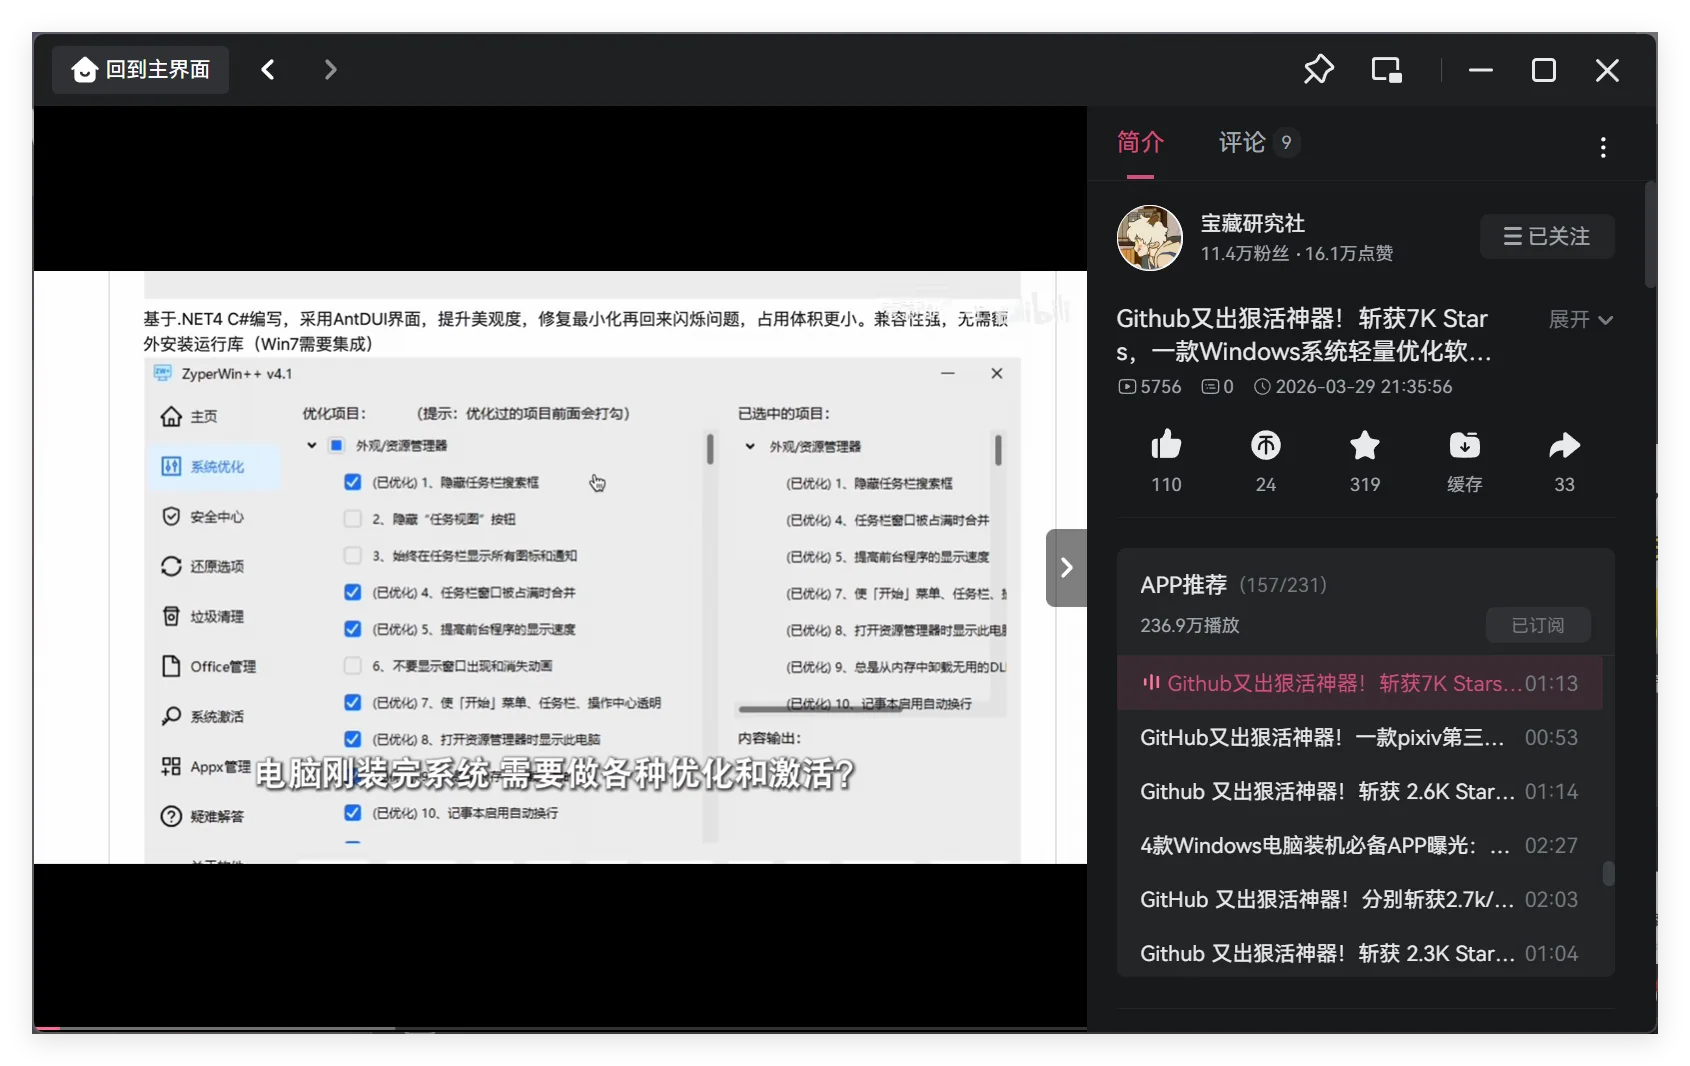This screenshot has height=1066, width=1690.
Task: Go forward with the right arrow
Action: point(330,70)
